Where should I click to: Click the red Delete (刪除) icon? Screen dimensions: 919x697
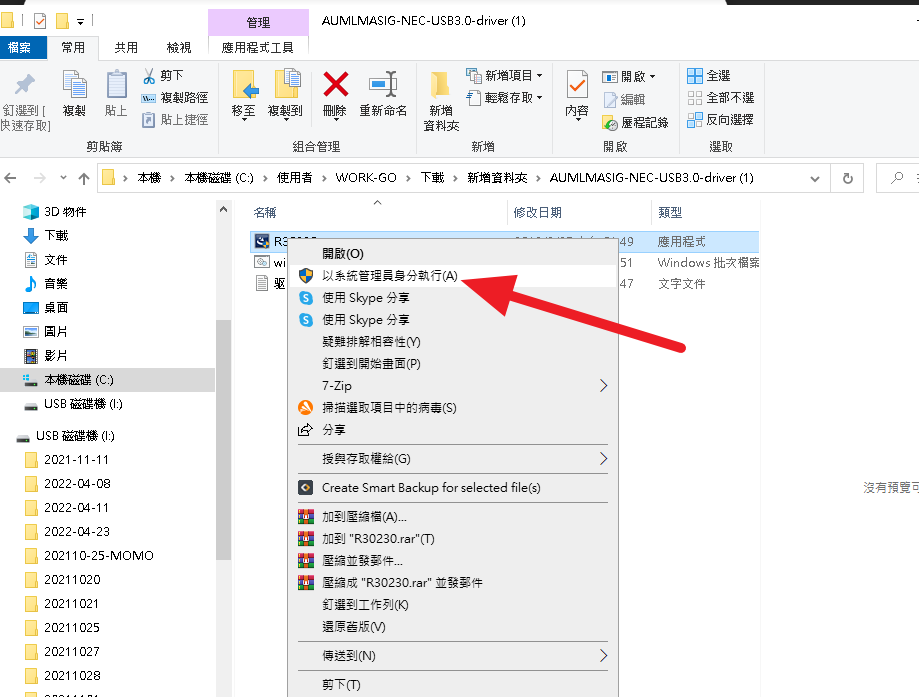click(x=336, y=84)
